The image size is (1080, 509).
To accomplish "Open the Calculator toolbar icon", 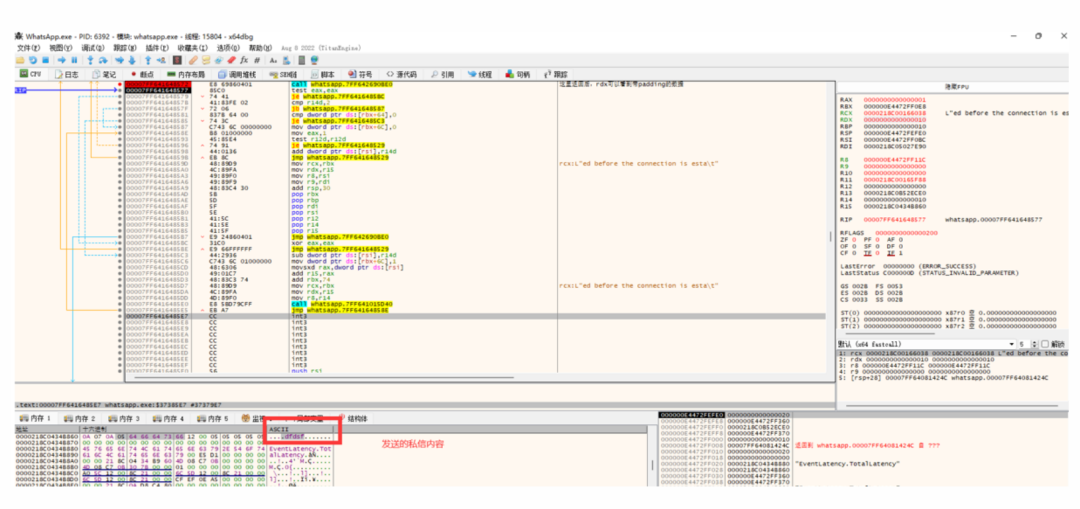I will point(302,60).
